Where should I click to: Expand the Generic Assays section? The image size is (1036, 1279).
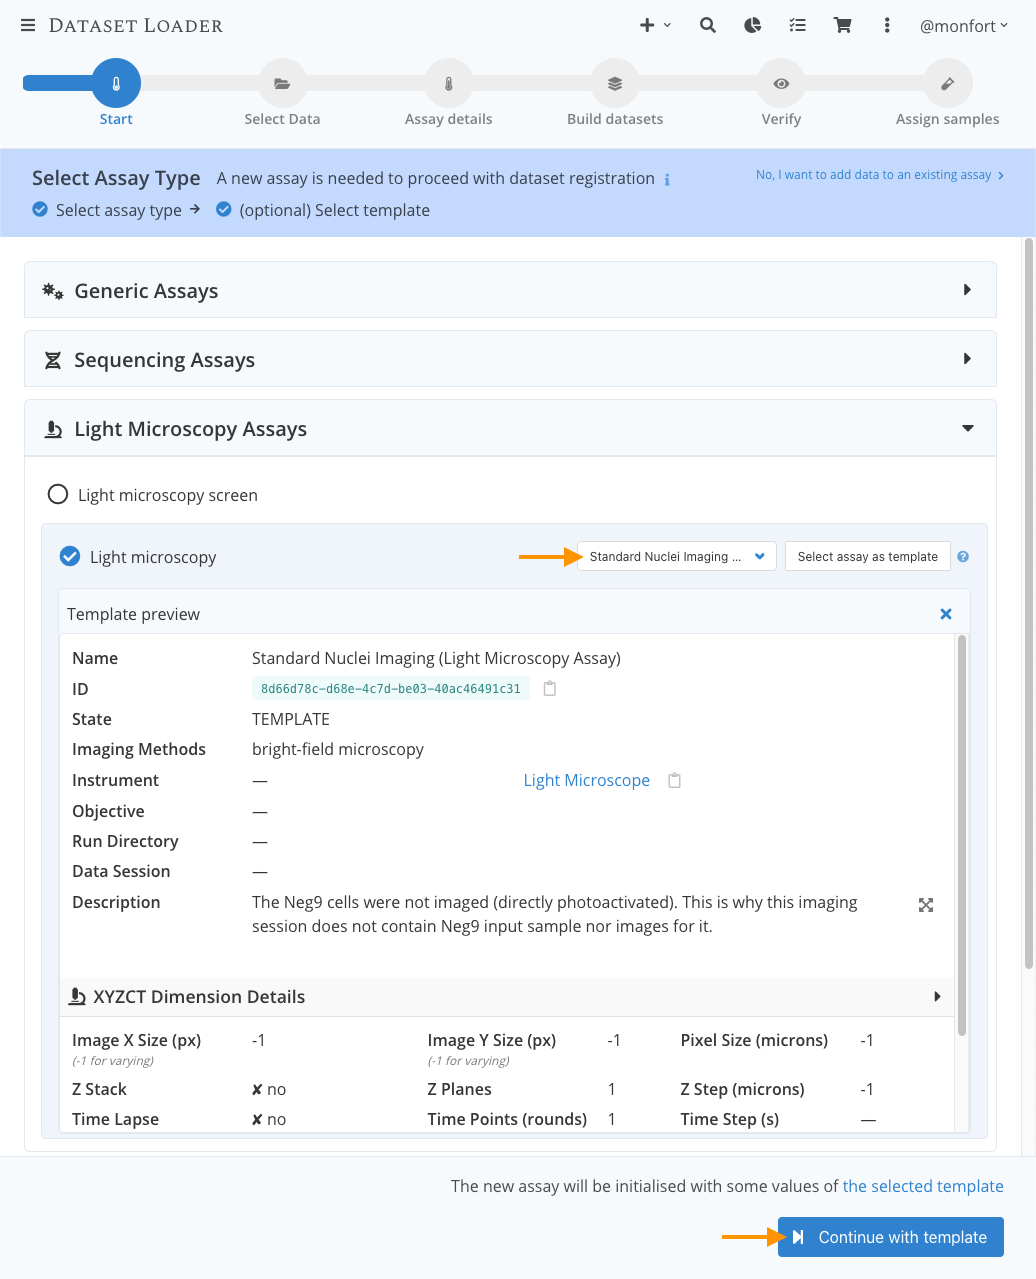coord(510,290)
